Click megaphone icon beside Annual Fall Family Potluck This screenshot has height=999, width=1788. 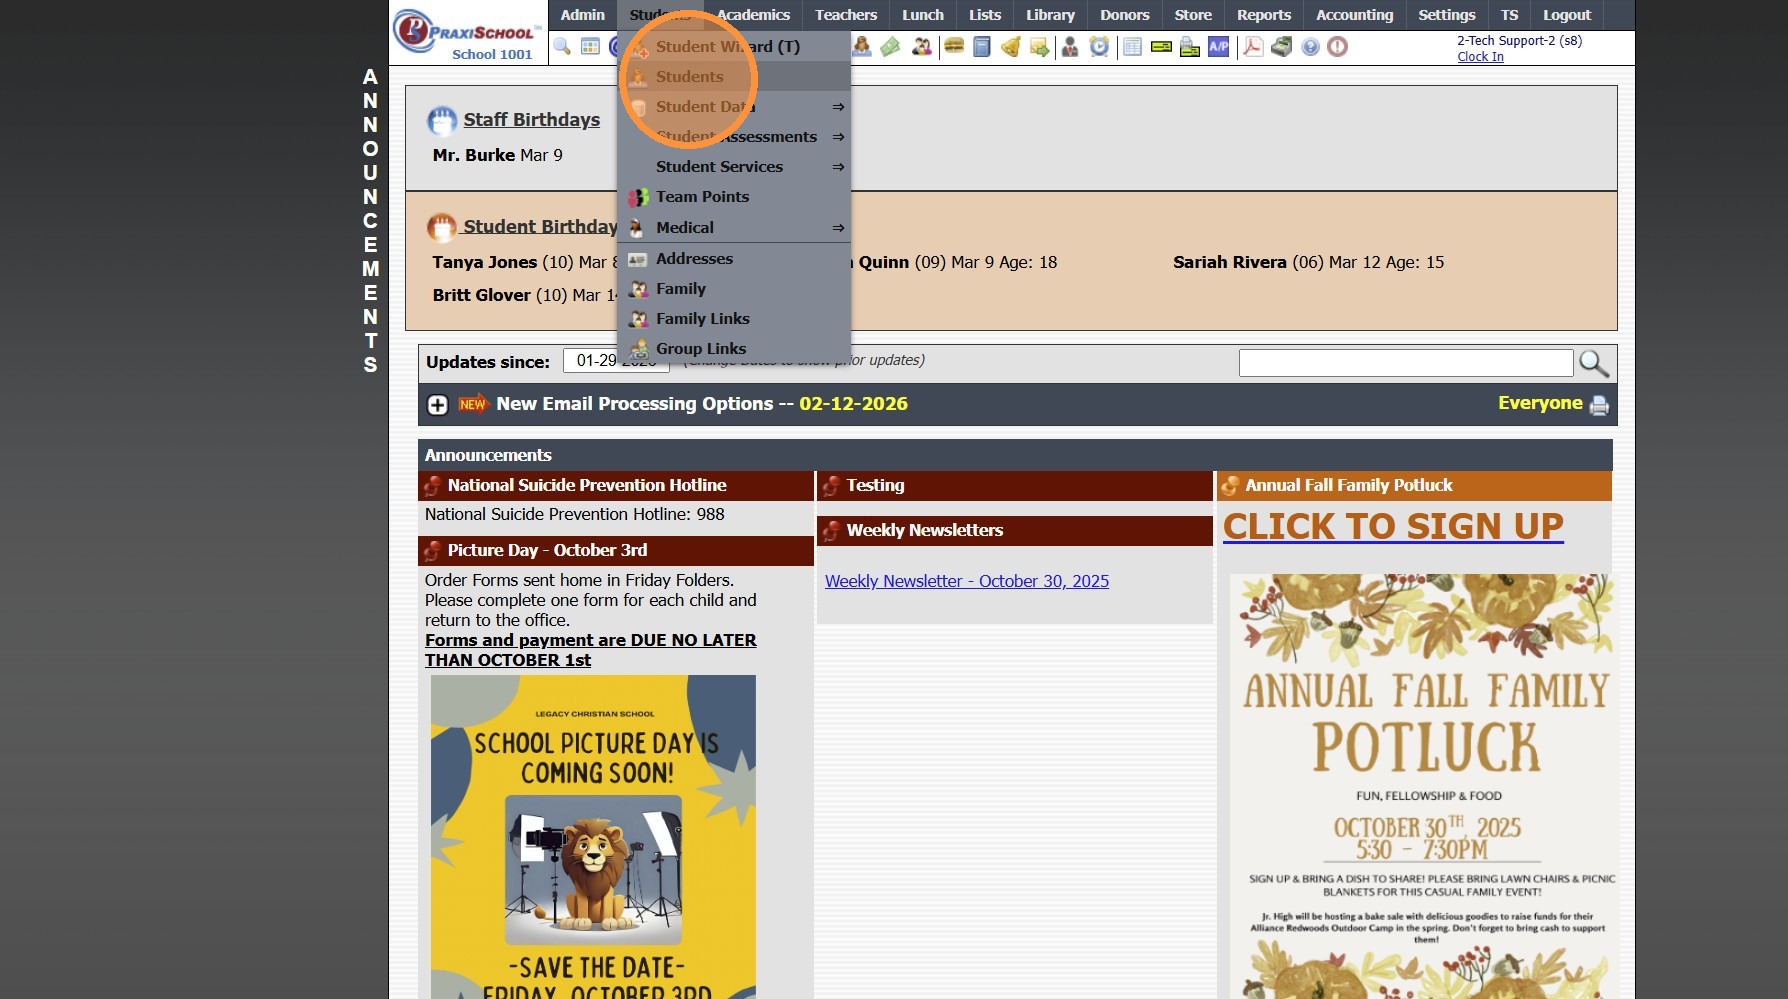pos(1230,486)
